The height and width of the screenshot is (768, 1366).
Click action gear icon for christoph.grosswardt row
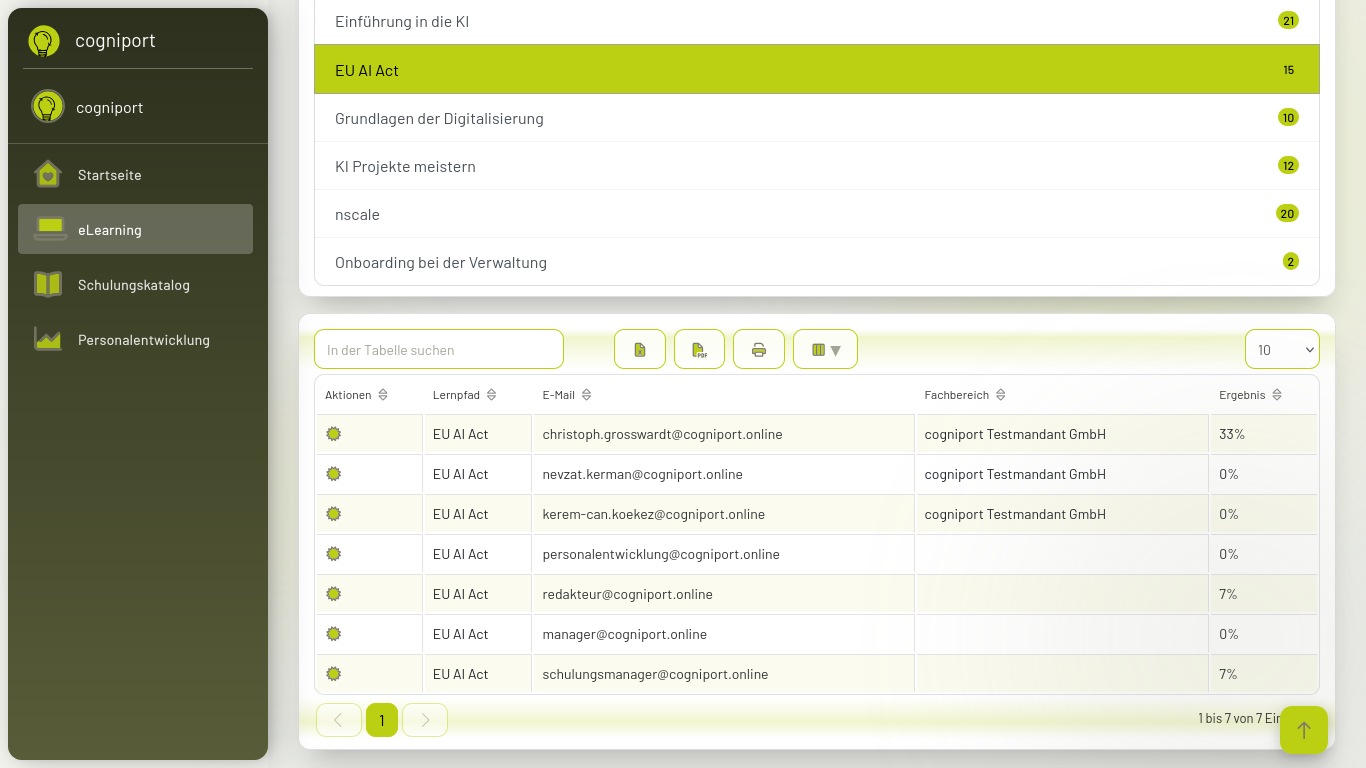click(334, 434)
